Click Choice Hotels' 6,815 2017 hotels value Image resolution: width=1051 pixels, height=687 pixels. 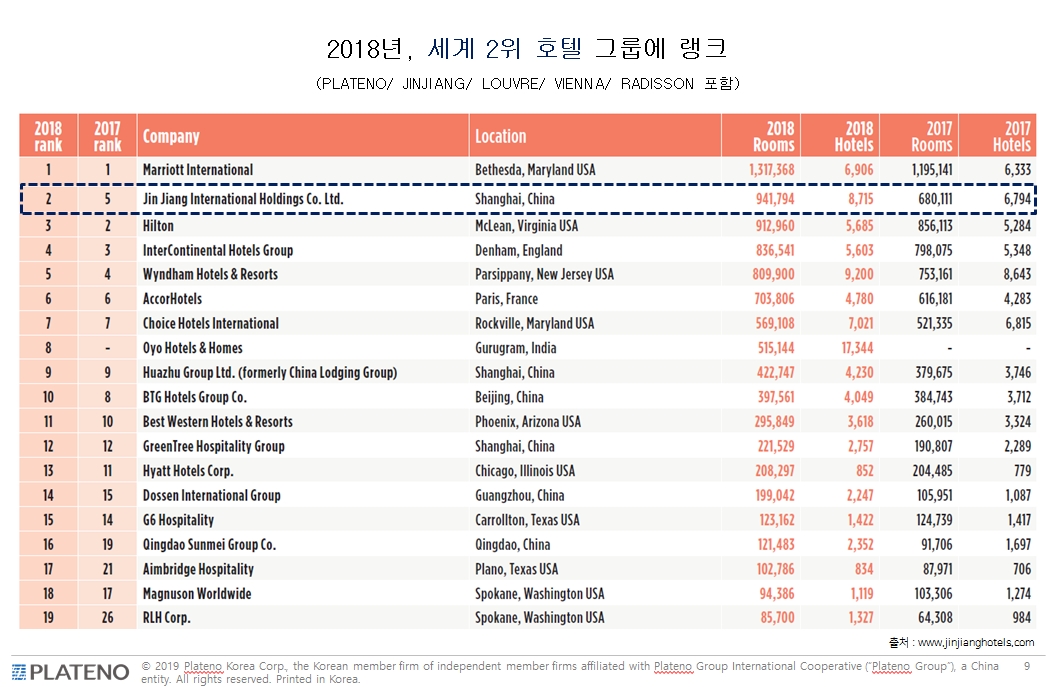pyautogui.click(x=1018, y=324)
